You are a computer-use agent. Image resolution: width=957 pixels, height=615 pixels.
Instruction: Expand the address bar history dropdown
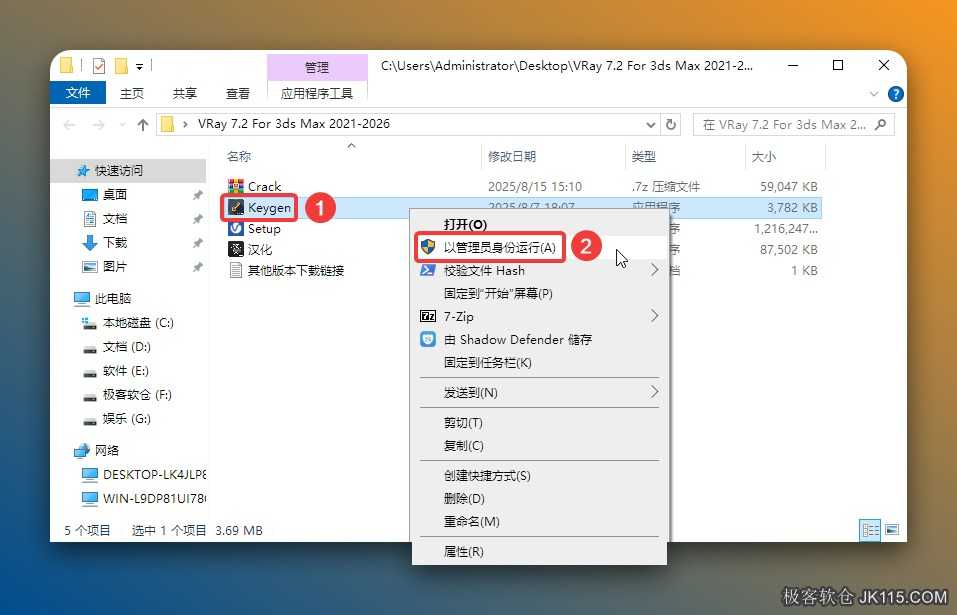click(x=651, y=124)
